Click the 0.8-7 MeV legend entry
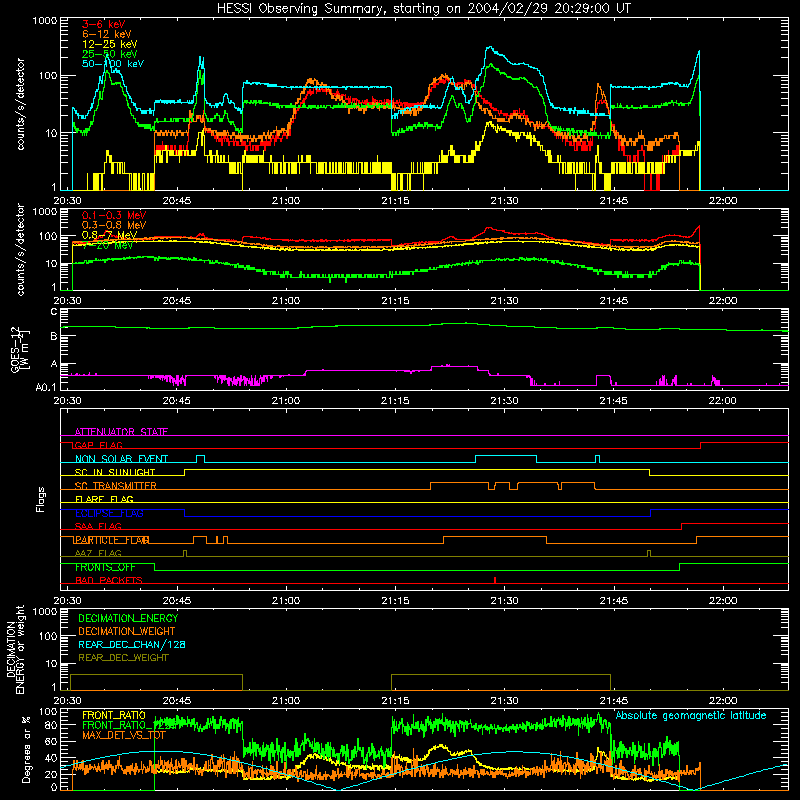 [110, 235]
